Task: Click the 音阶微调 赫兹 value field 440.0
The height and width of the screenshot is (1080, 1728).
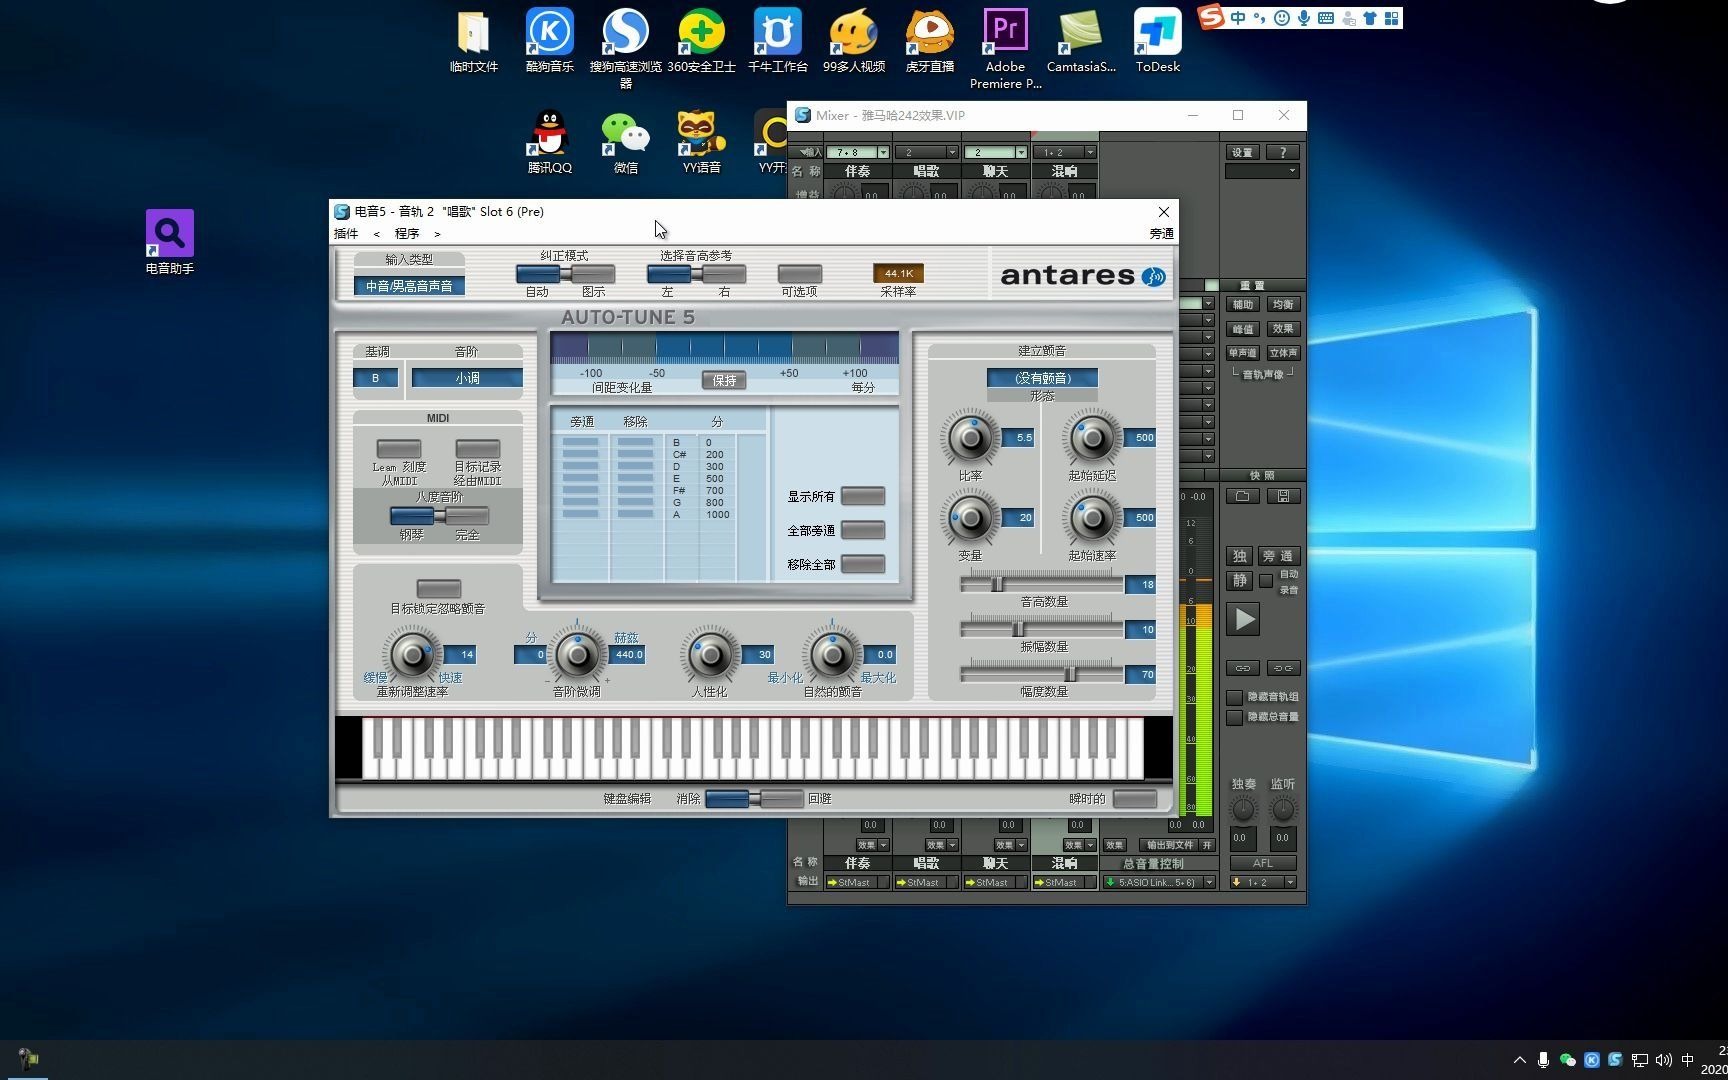Action: click(x=628, y=655)
